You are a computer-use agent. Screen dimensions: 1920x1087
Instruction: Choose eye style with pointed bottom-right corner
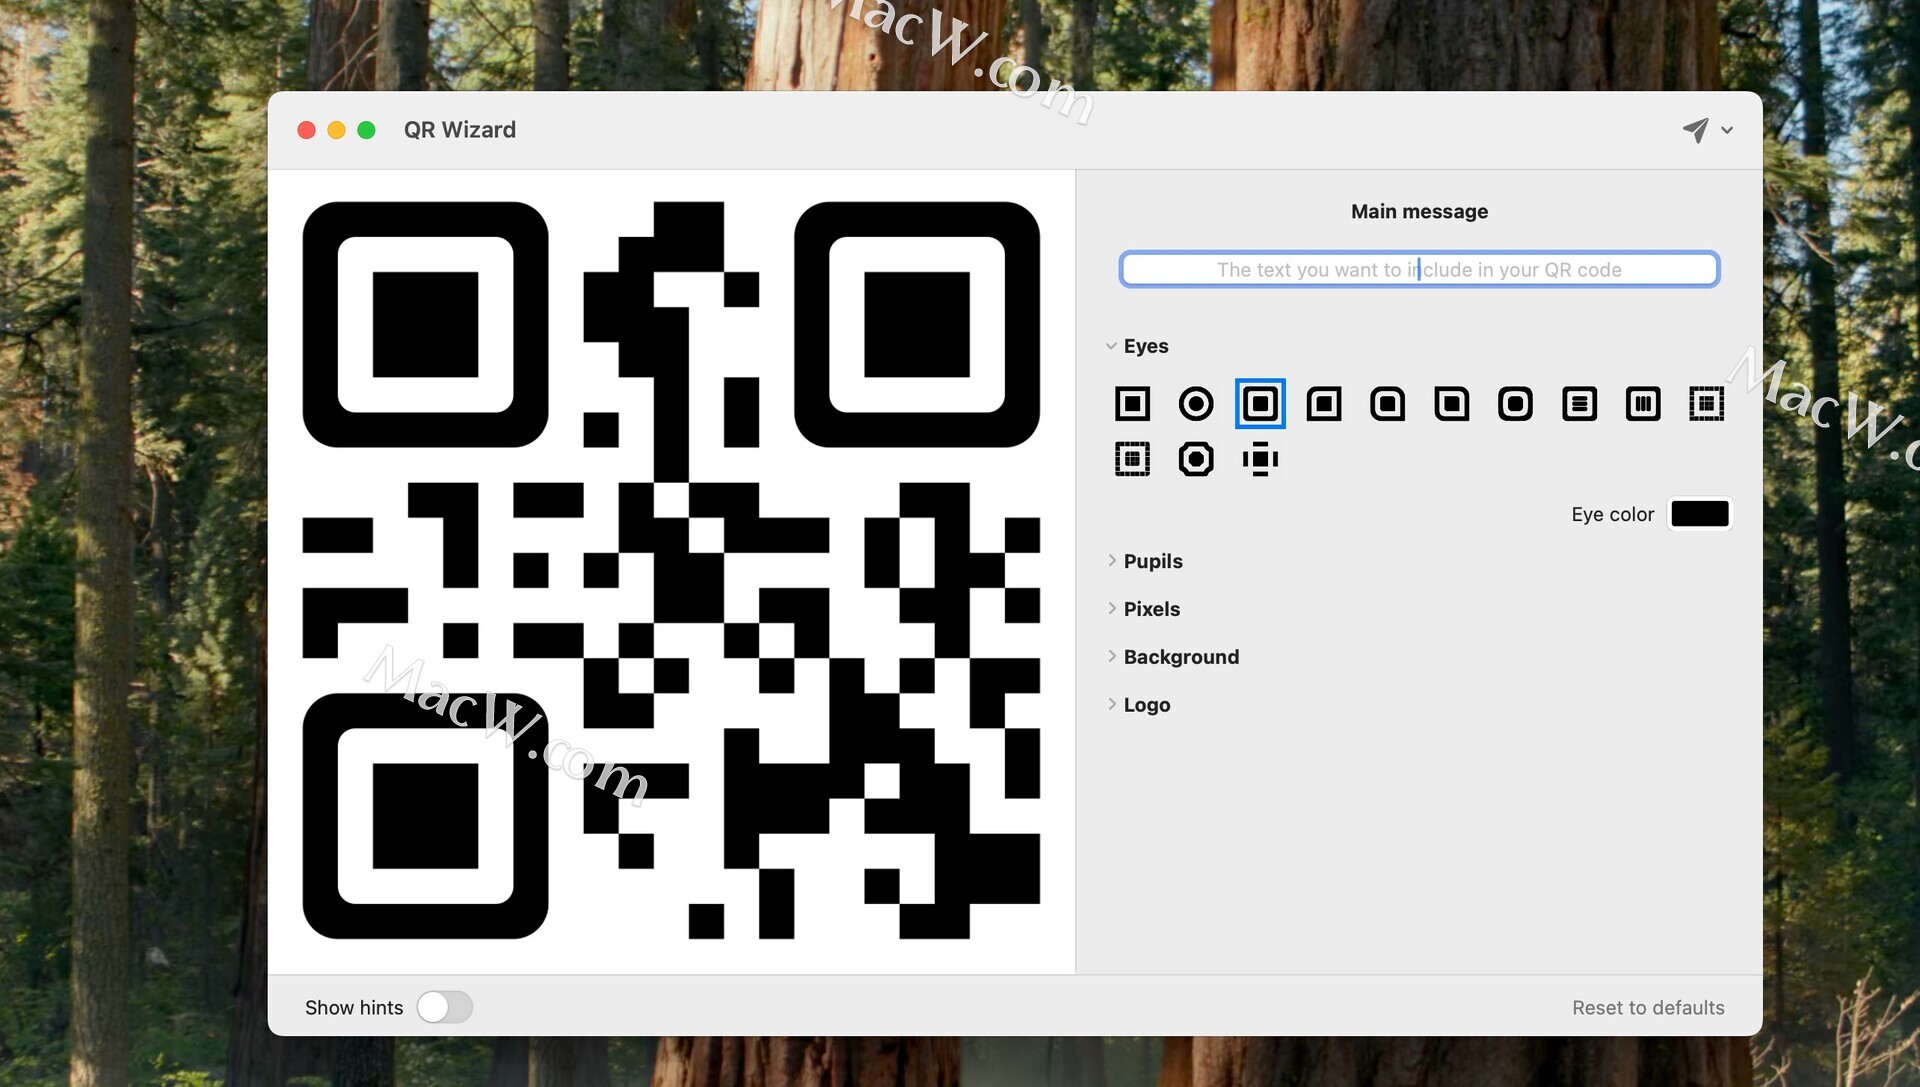pos(1388,404)
